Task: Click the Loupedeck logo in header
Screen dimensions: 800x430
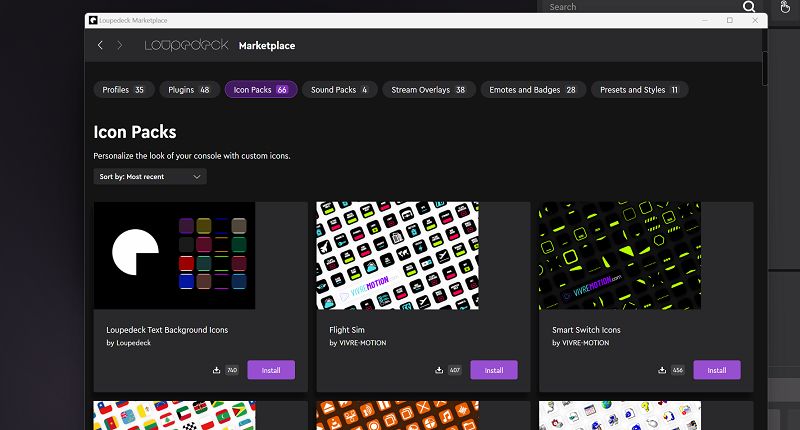Action: (186, 45)
